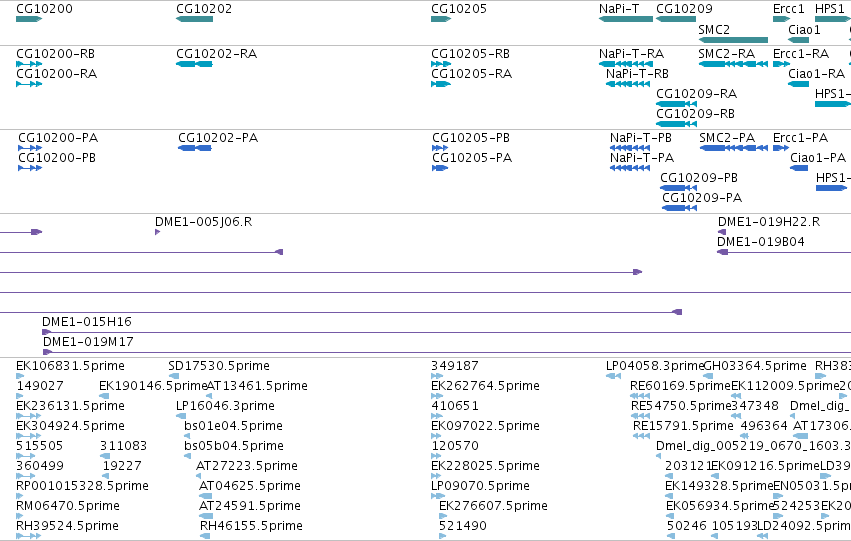The height and width of the screenshot is (541, 851).
Task: Open the SMC2-PA protein feature
Action: [x=734, y=148]
